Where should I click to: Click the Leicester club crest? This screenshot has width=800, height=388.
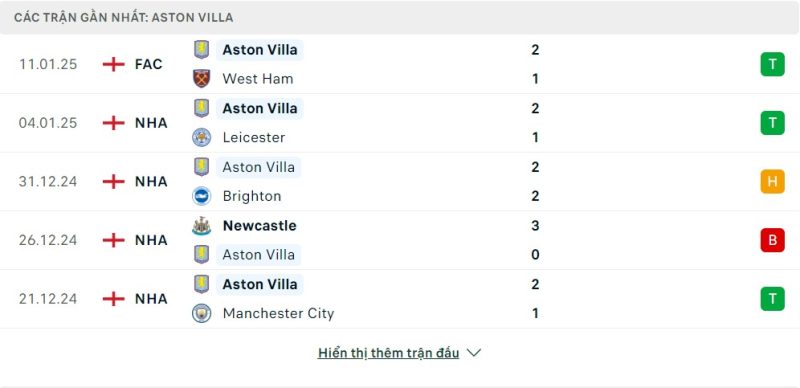(202, 137)
